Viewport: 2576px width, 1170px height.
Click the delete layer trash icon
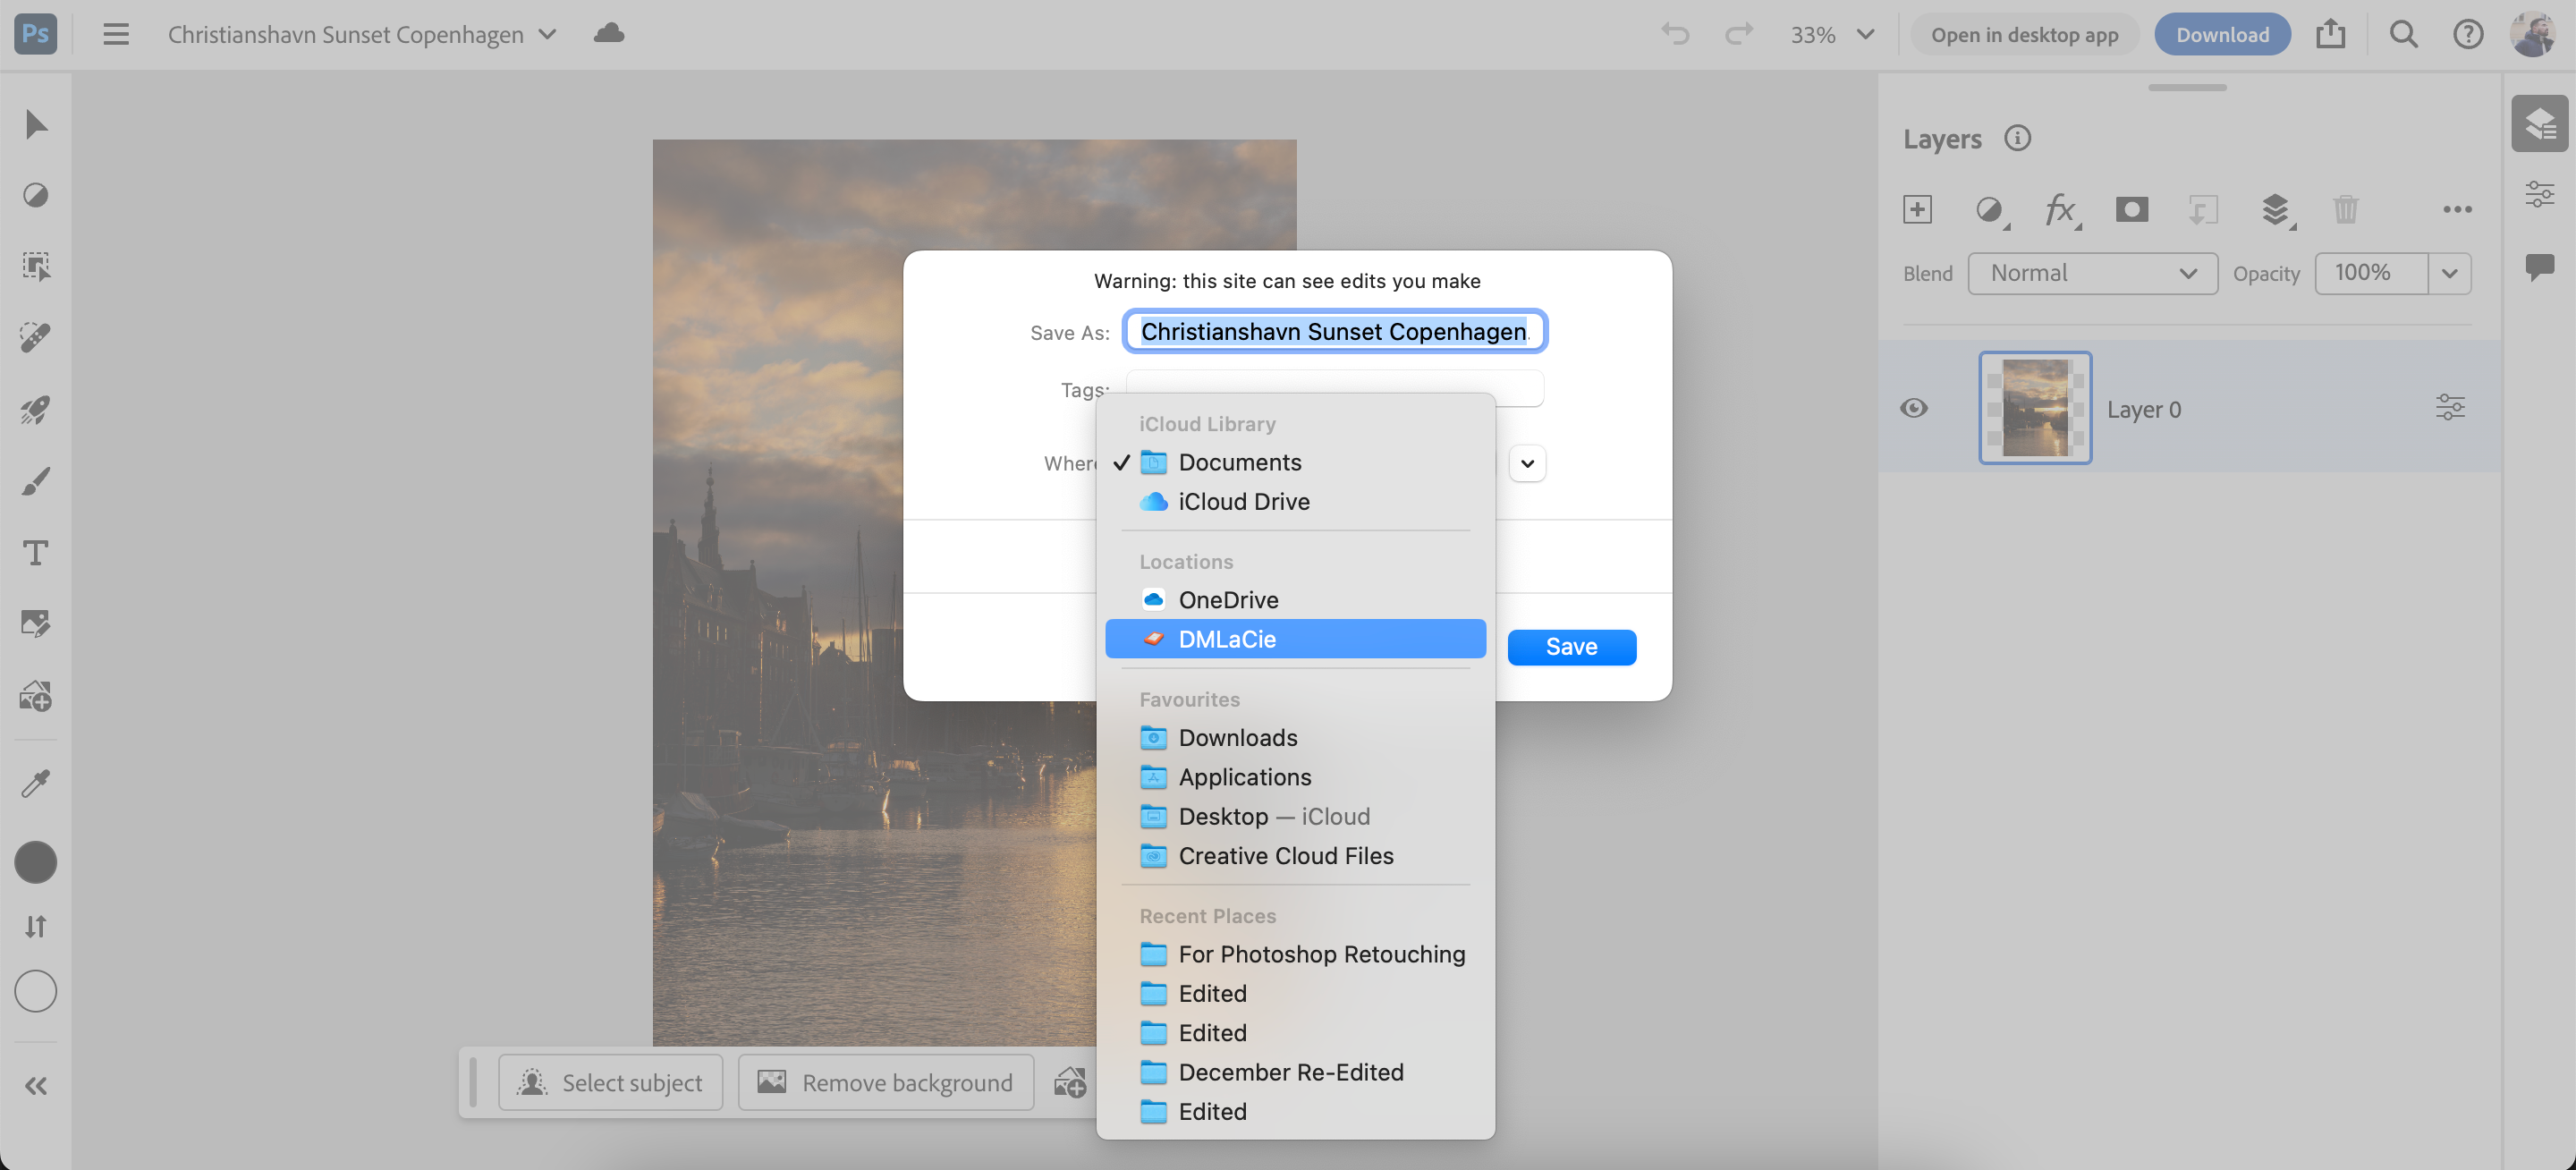click(2345, 209)
